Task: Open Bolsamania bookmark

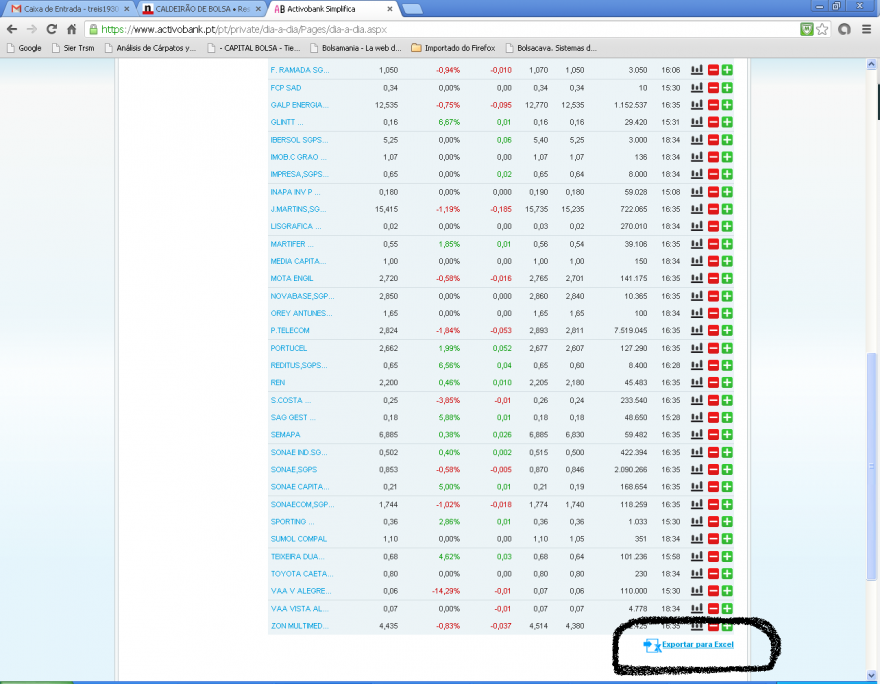Action: pos(356,48)
